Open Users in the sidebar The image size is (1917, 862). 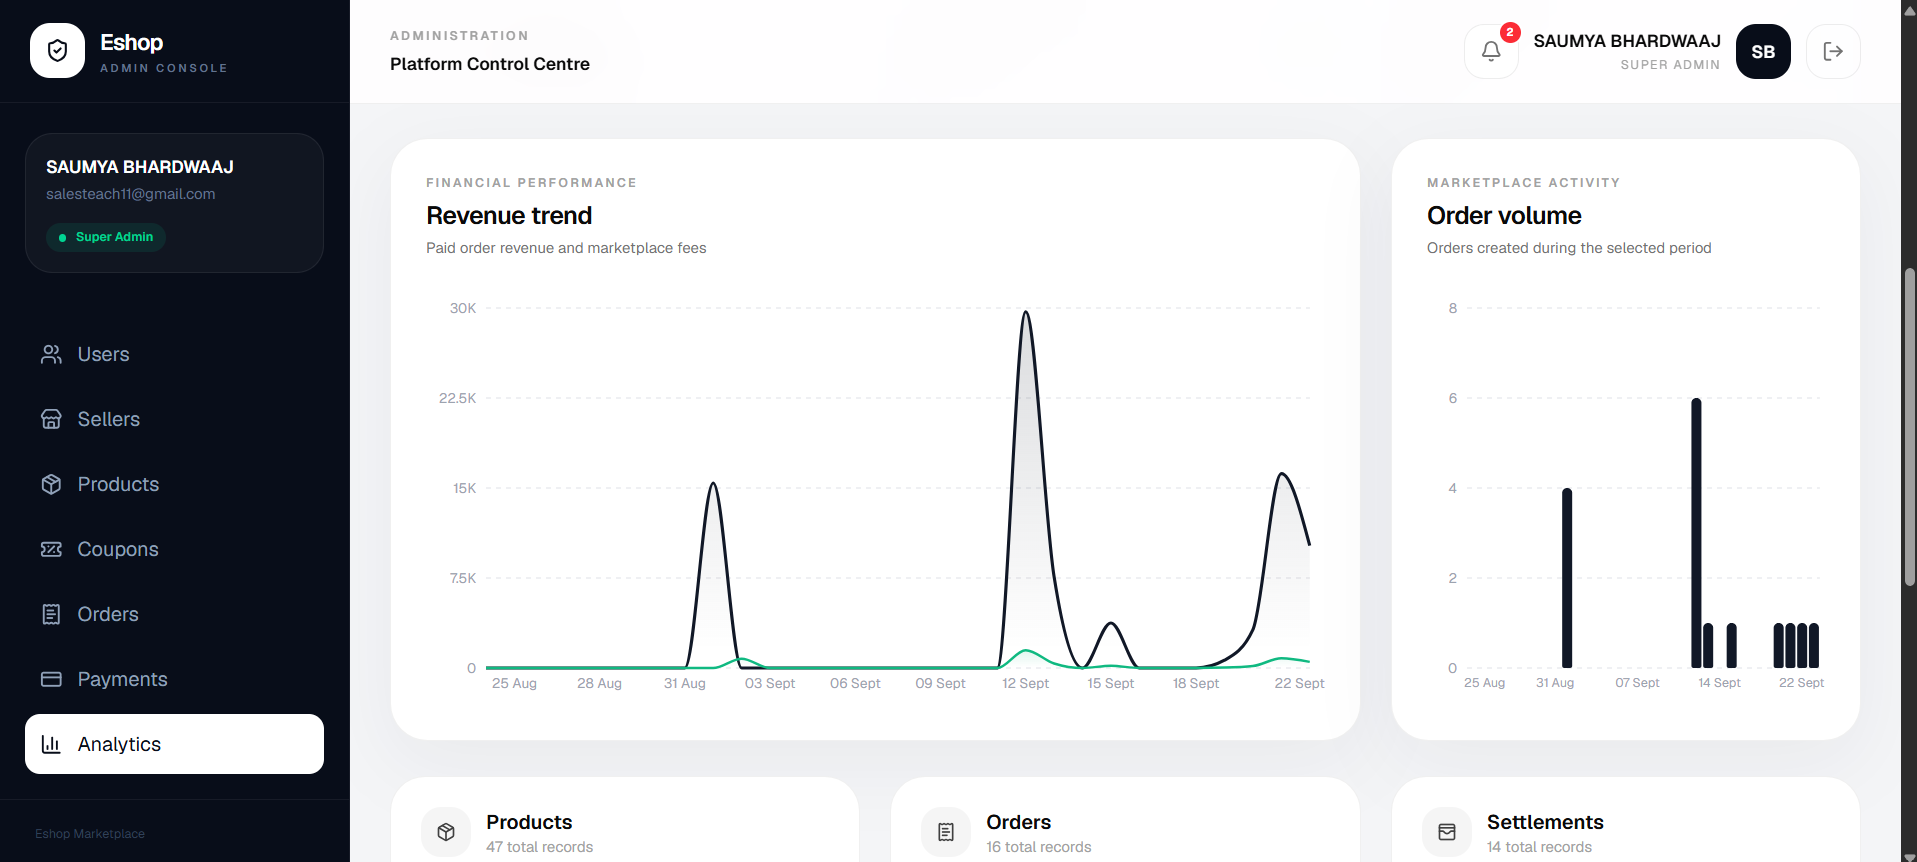point(174,354)
